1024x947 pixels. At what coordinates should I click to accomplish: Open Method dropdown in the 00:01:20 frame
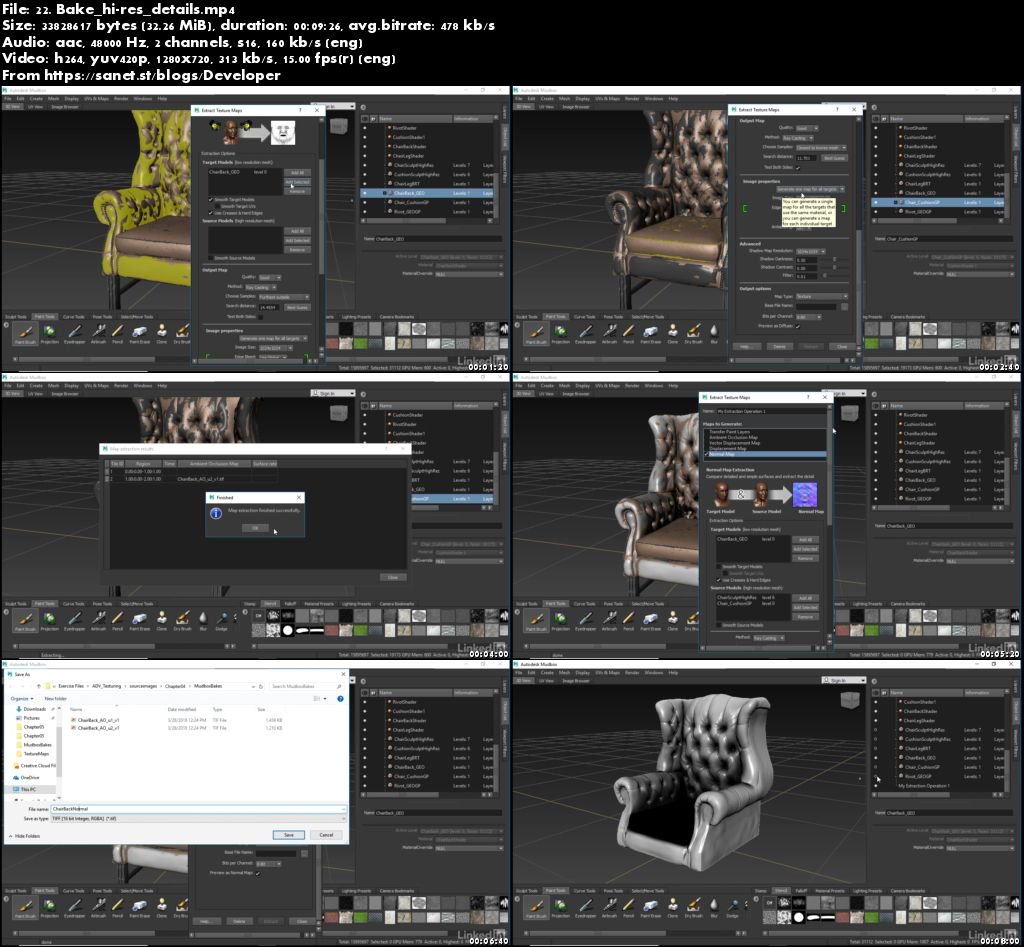pos(261,287)
